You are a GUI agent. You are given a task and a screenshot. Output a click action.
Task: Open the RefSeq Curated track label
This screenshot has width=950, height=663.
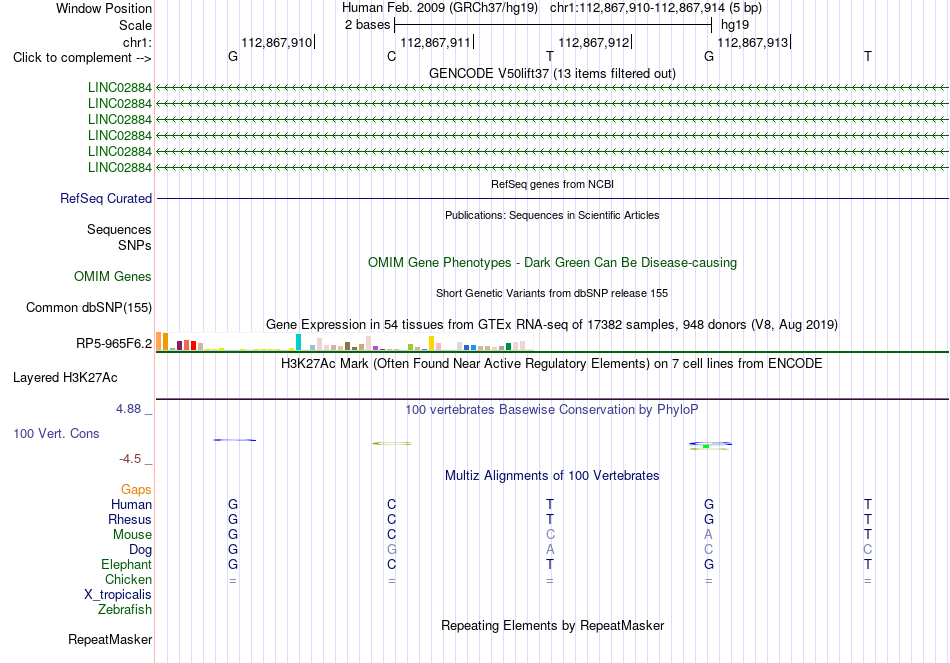[x=106, y=198]
